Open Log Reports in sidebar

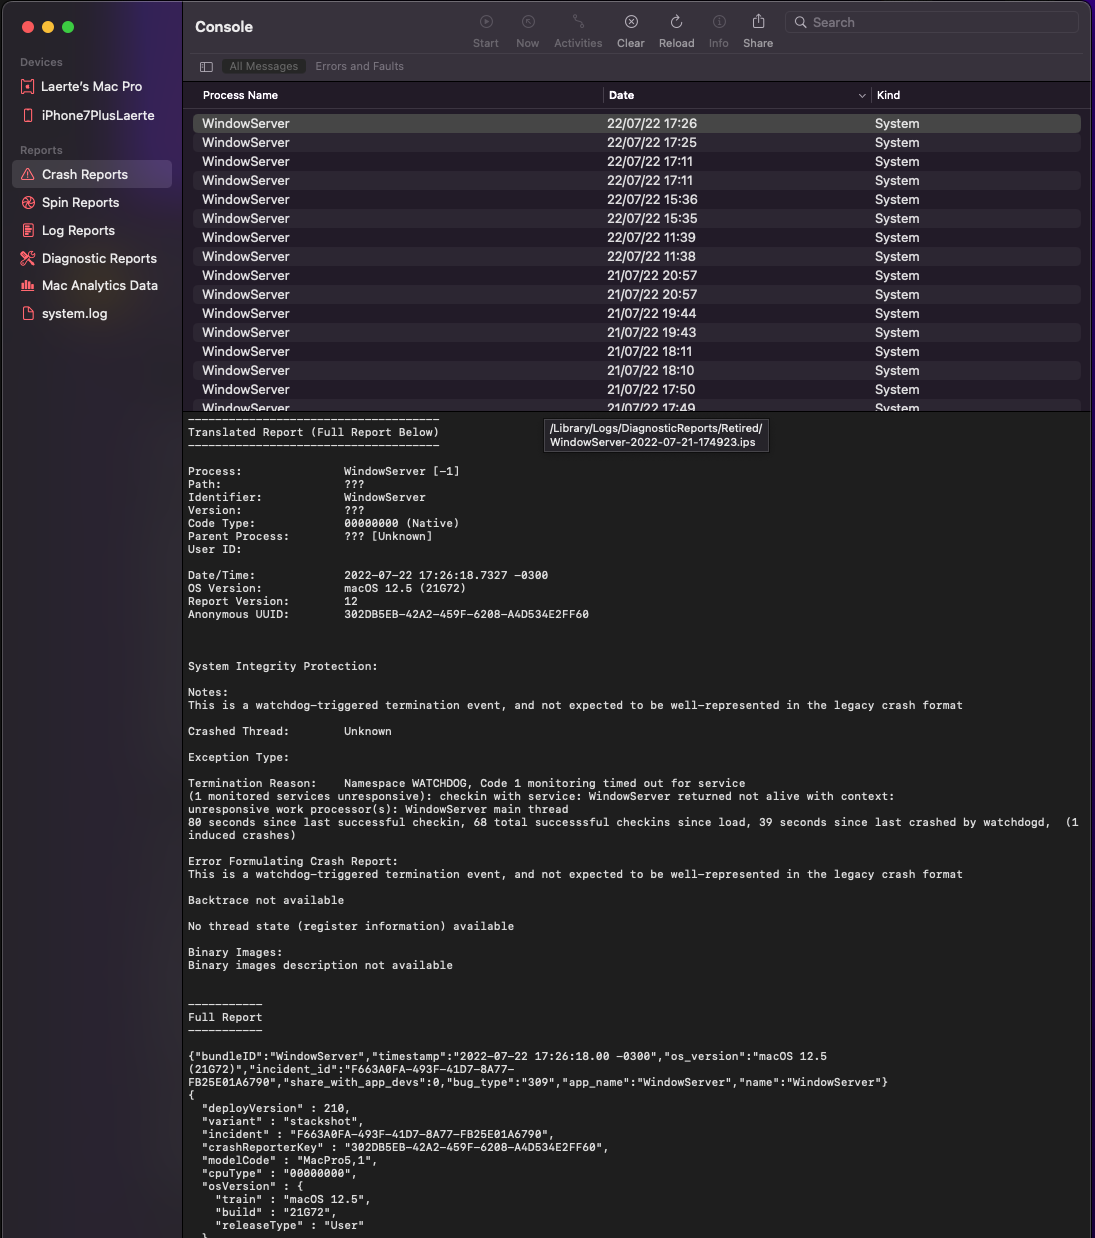[x=92, y=230]
